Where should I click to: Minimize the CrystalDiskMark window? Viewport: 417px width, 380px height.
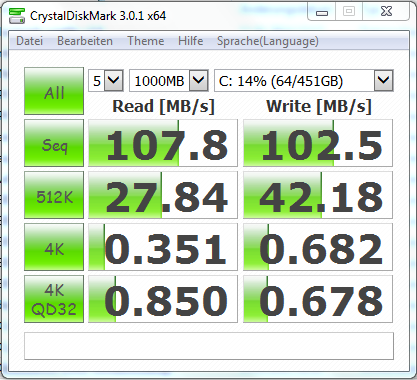click(322, 12)
